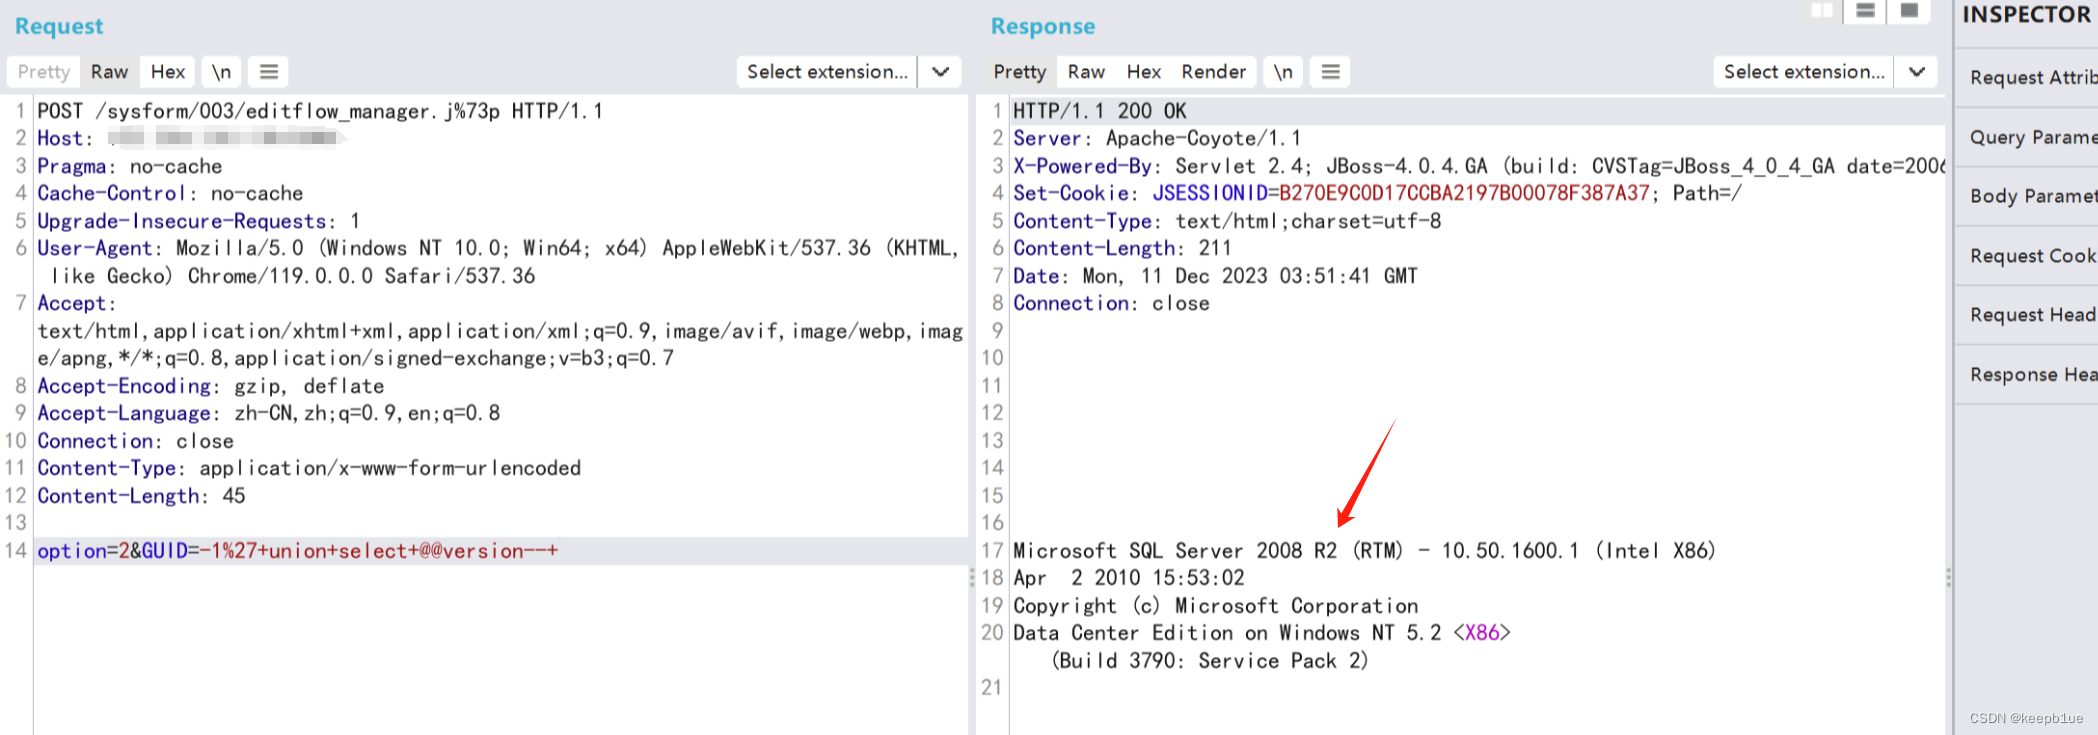
Task: Click the Apr 2 2010 build date line
Action: [x=1129, y=578]
